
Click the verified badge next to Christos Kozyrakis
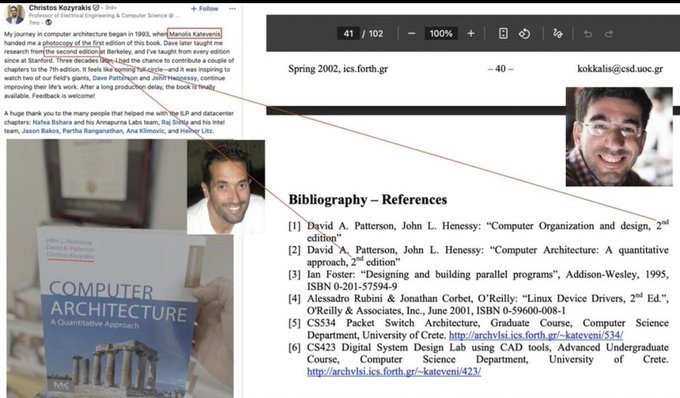[x=96, y=8]
